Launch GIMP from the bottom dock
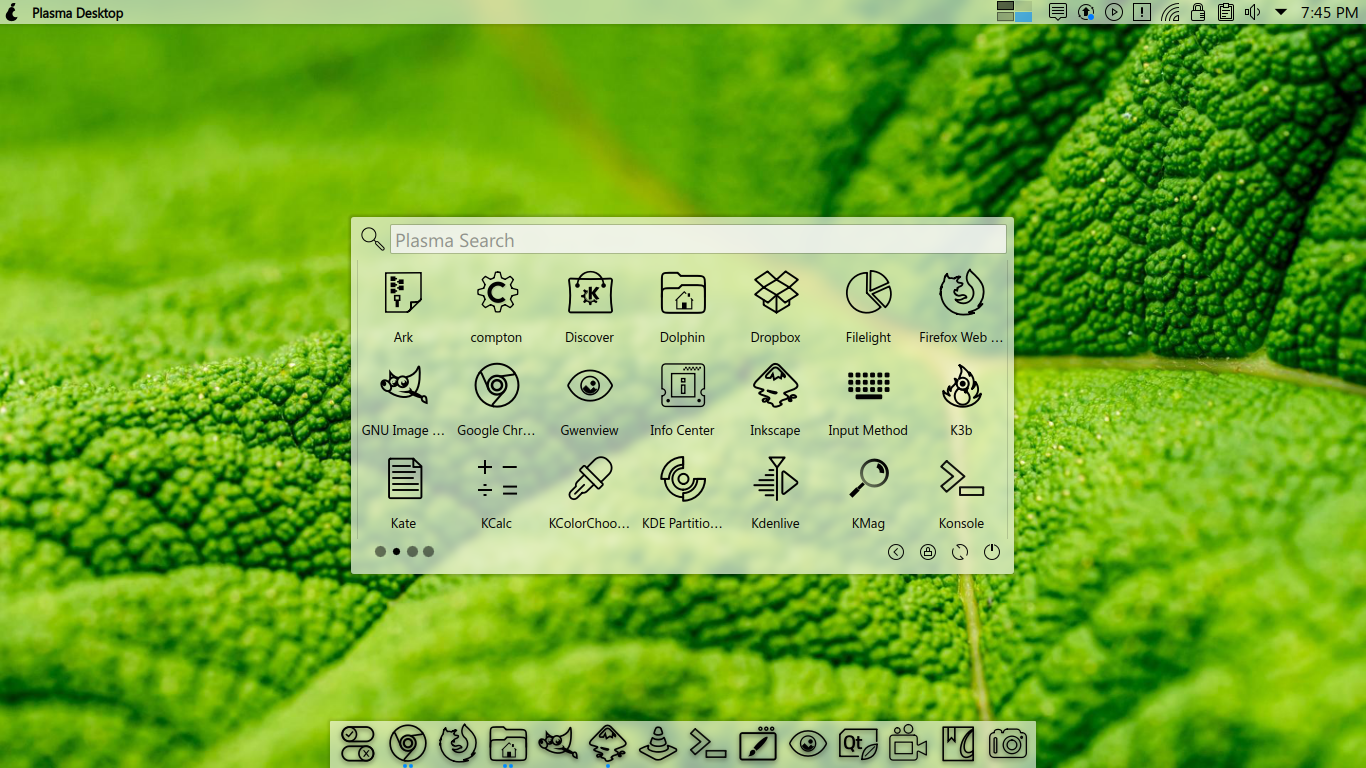The width and height of the screenshot is (1366, 768). 558,744
